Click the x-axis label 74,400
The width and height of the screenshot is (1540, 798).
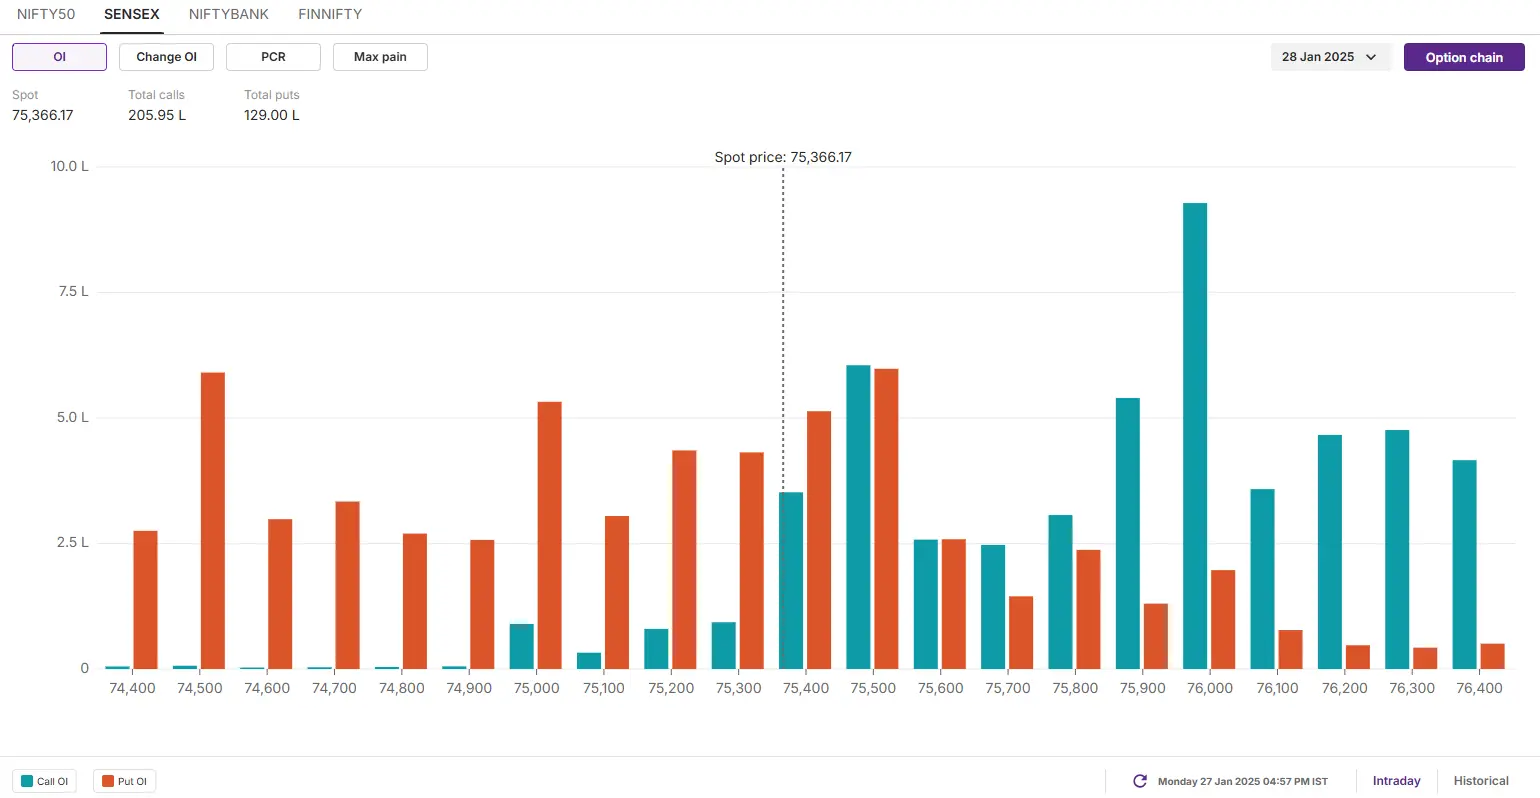[132, 688]
